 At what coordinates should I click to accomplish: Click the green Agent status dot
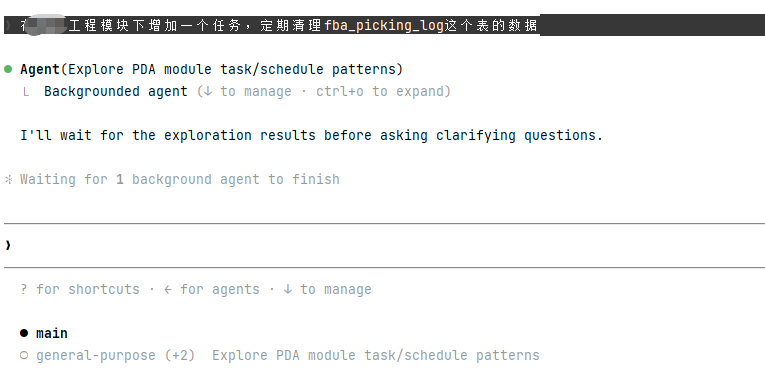pos(8,69)
